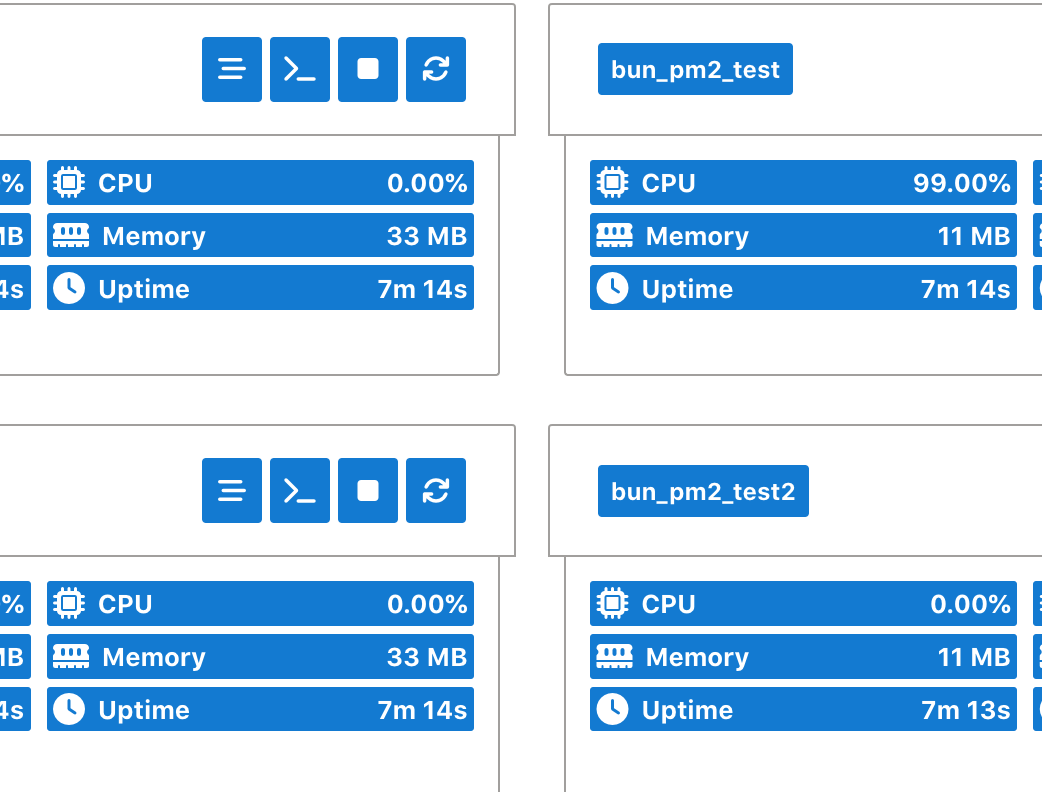Click the Uptime 7m 13s row on bun_pm2_test2

(x=800, y=709)
